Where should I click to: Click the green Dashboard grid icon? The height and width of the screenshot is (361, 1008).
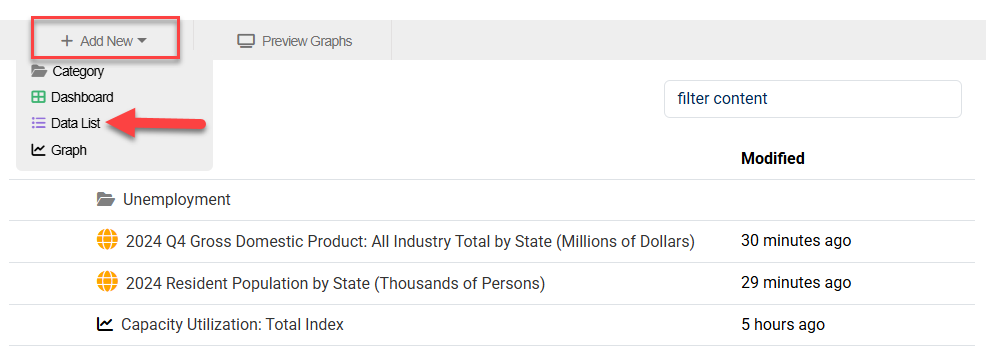tap(39, 97)
